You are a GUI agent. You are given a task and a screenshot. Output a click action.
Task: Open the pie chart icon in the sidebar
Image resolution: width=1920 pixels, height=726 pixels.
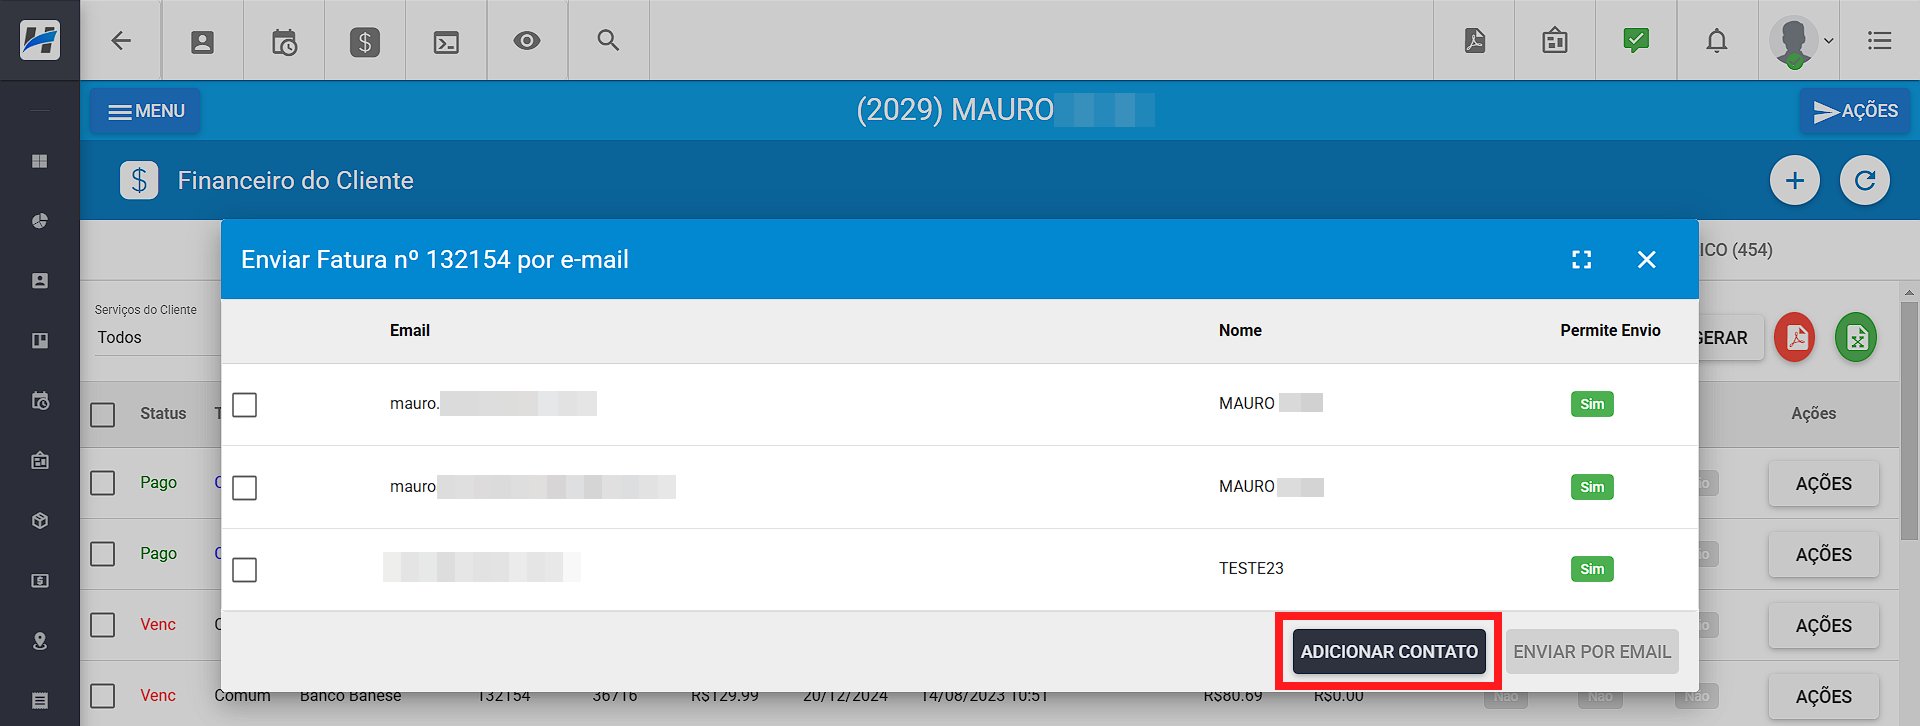40,221
